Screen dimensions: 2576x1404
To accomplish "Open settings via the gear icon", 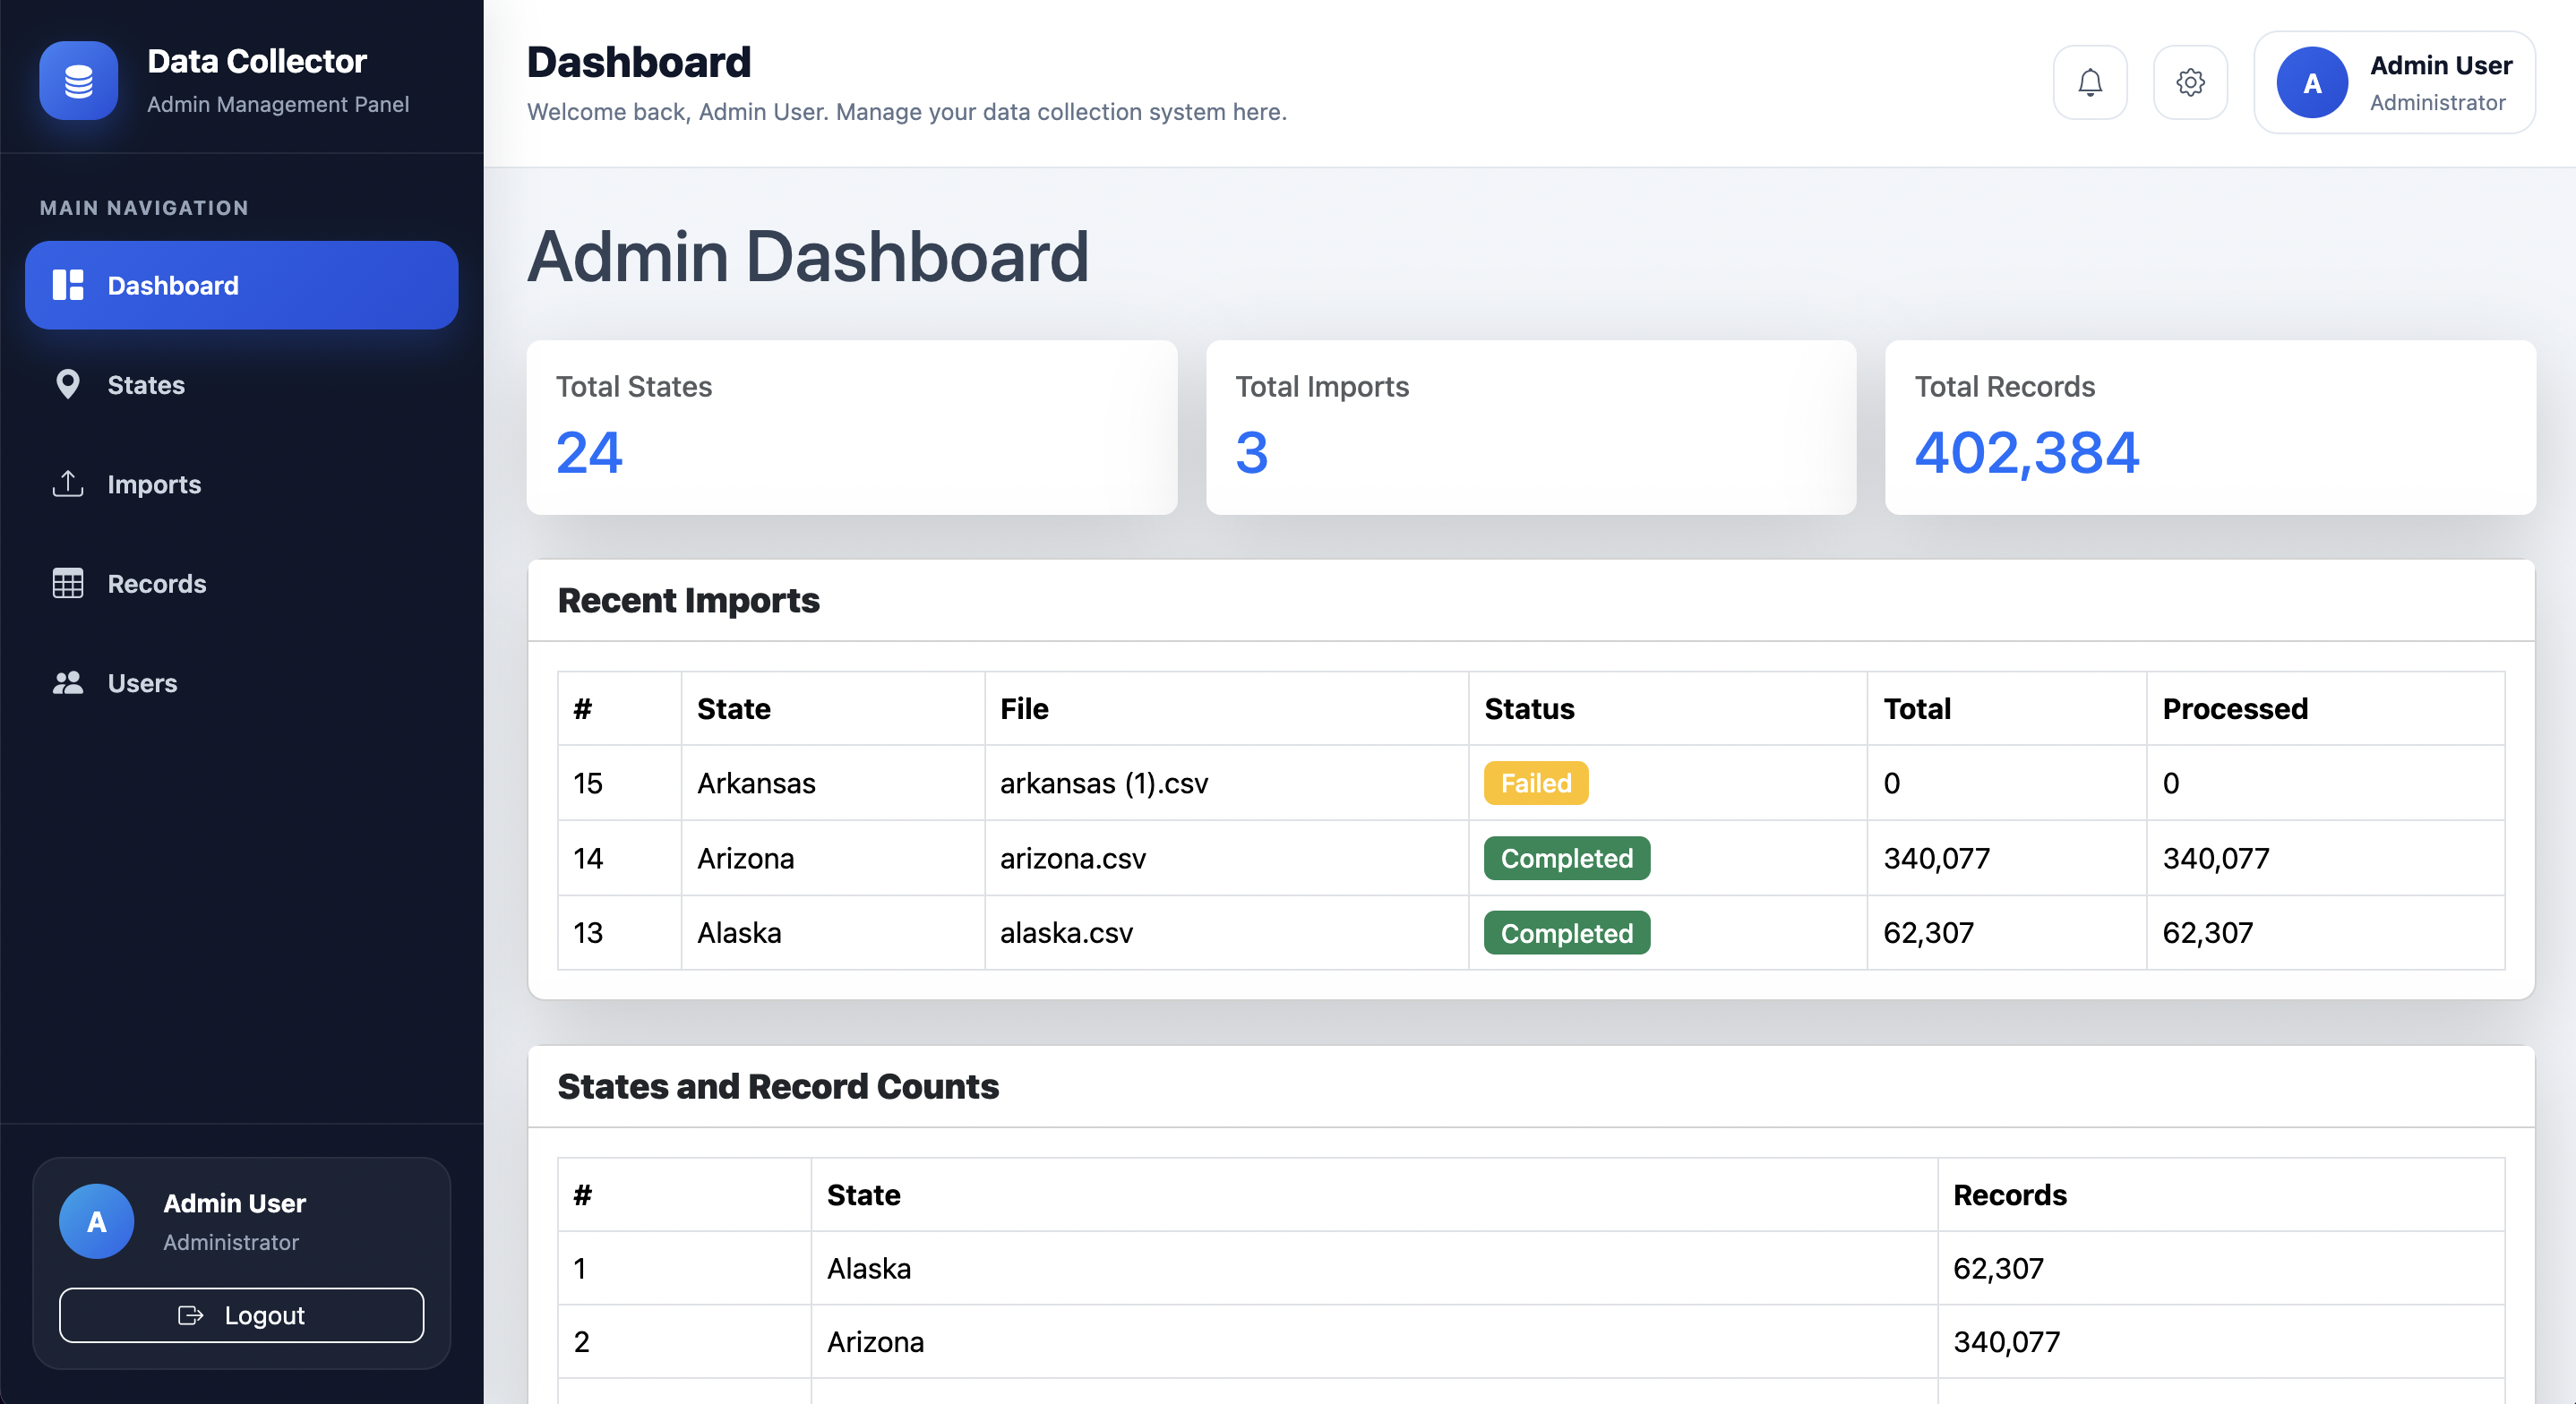I will pos(2189,82).
